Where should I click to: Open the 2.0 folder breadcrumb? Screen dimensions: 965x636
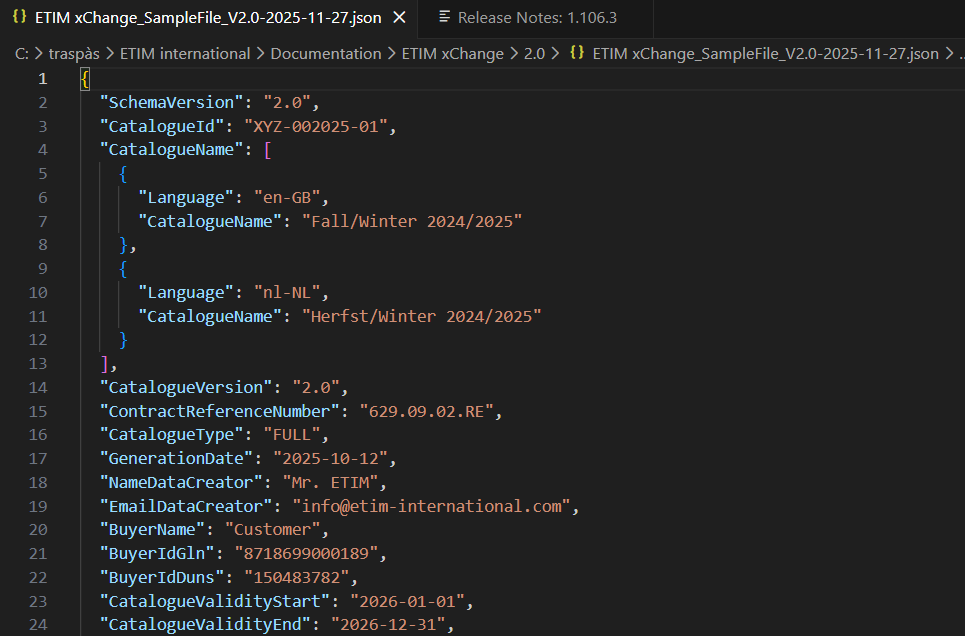point(534,54)
